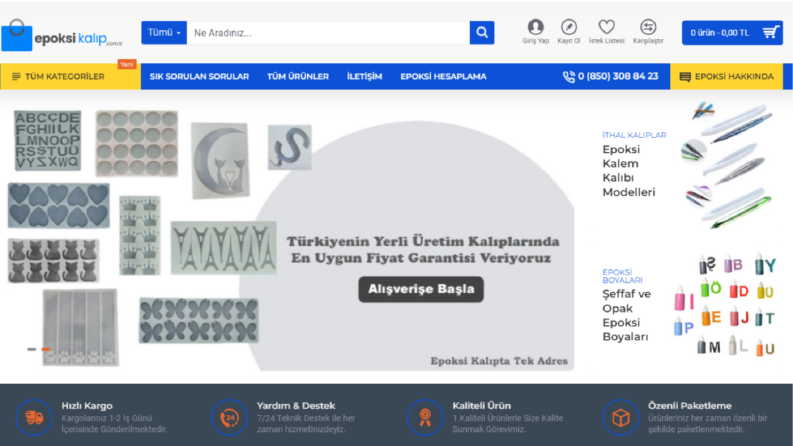
Task: Click the Hızlı Kargo truck icon
Action: point(34,417)
